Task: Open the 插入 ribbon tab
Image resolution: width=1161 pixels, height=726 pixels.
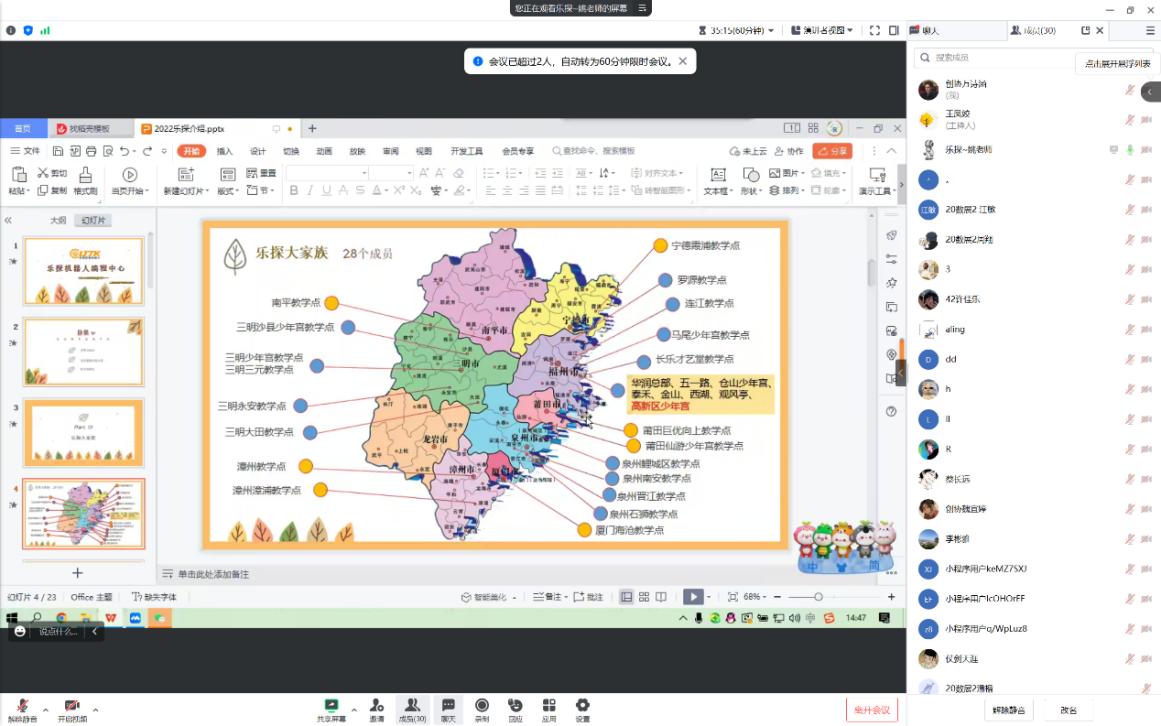Action: pyautogui.click(x=225, y=151)
